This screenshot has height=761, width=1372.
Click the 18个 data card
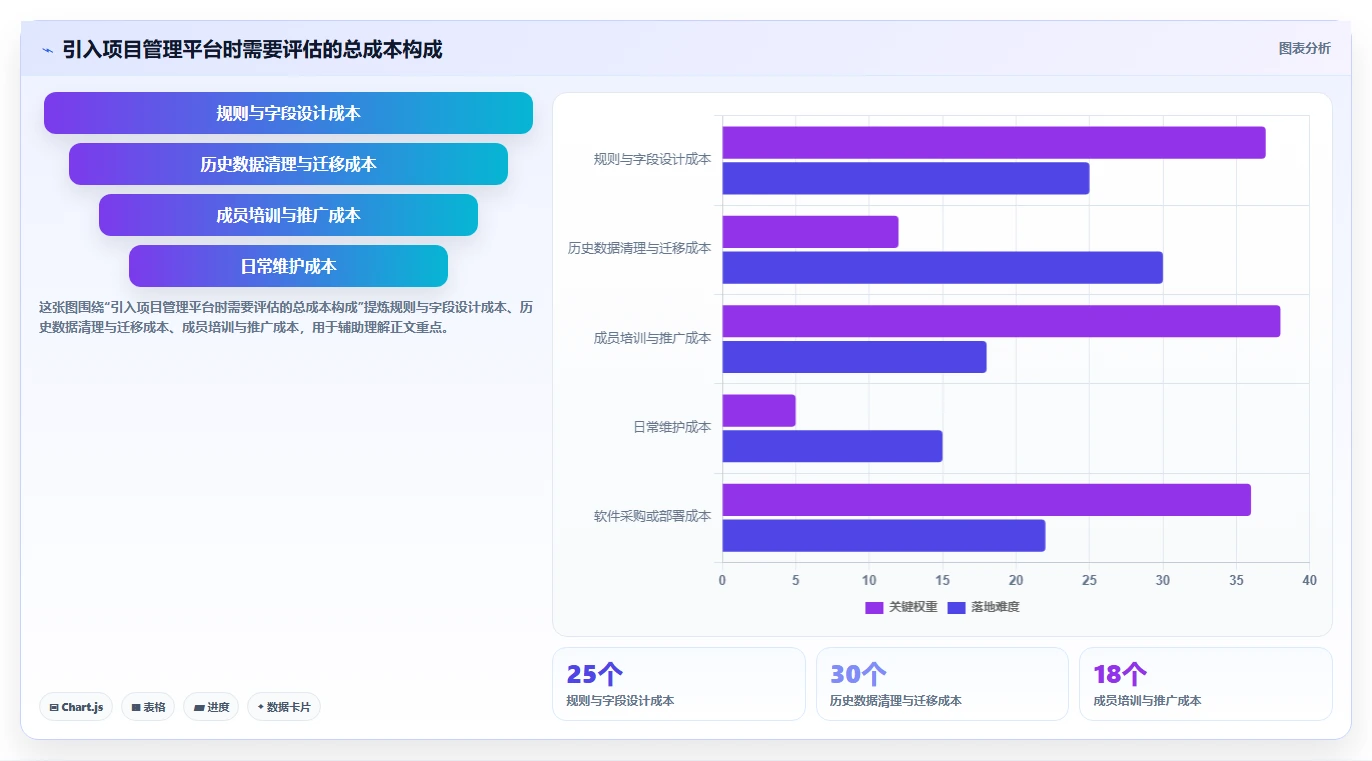point(1206,684)
